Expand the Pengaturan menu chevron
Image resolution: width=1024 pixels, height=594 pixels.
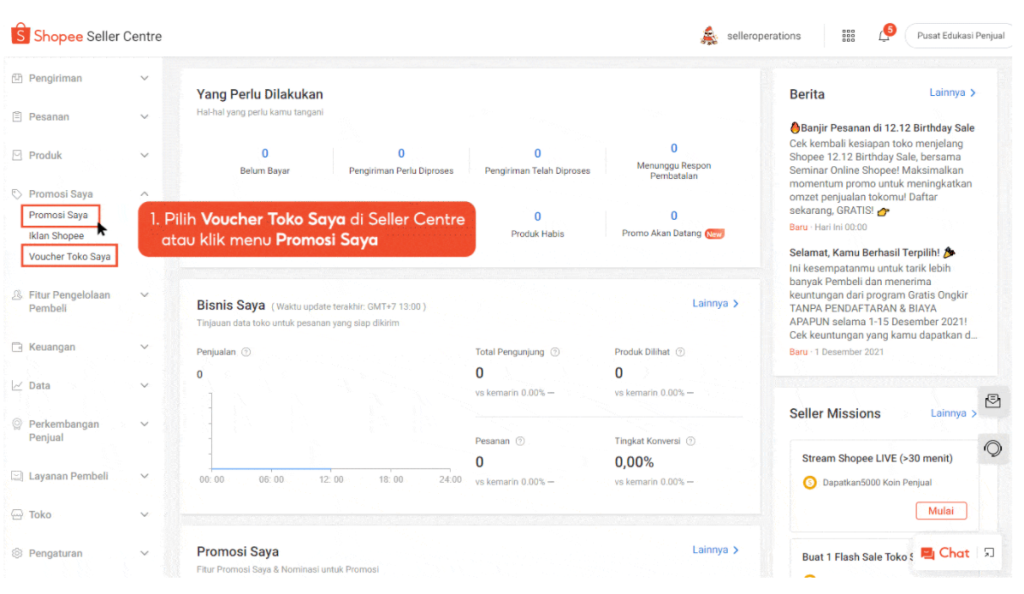coord(144,553)
